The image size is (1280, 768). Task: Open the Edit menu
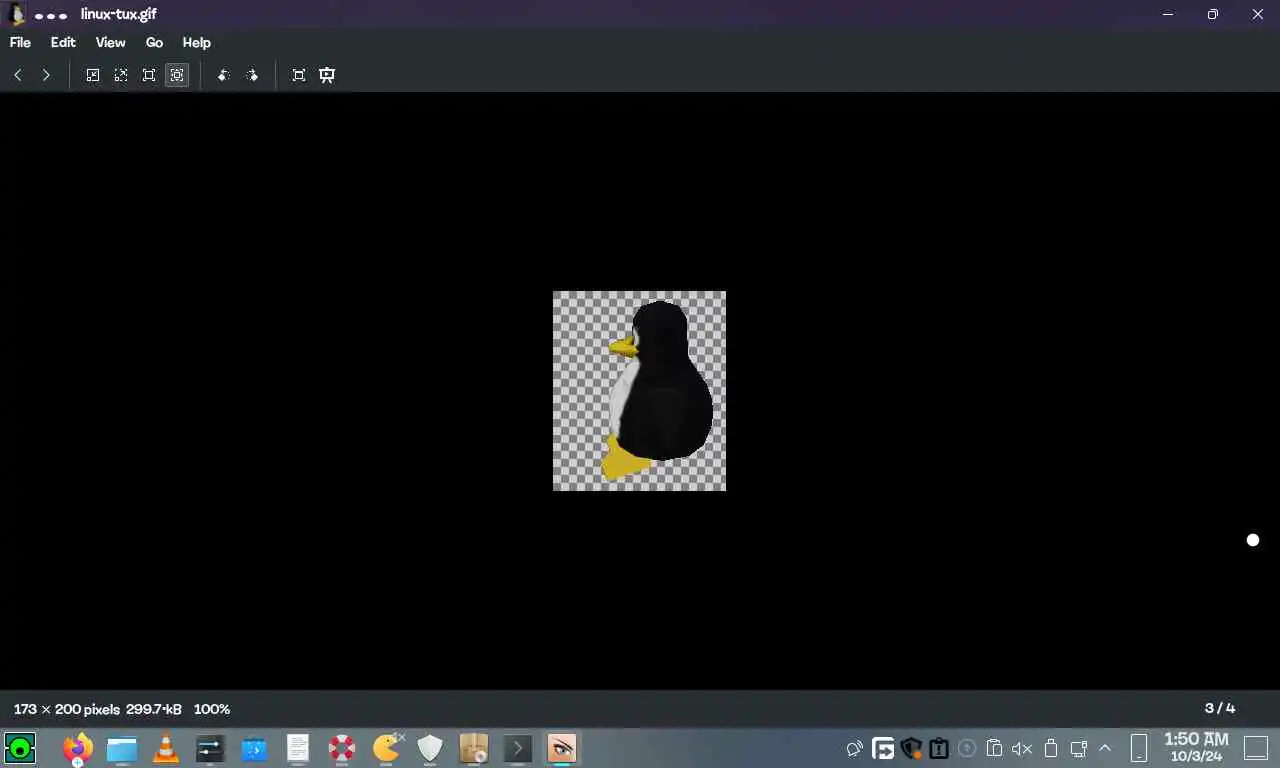pos(63,43)
